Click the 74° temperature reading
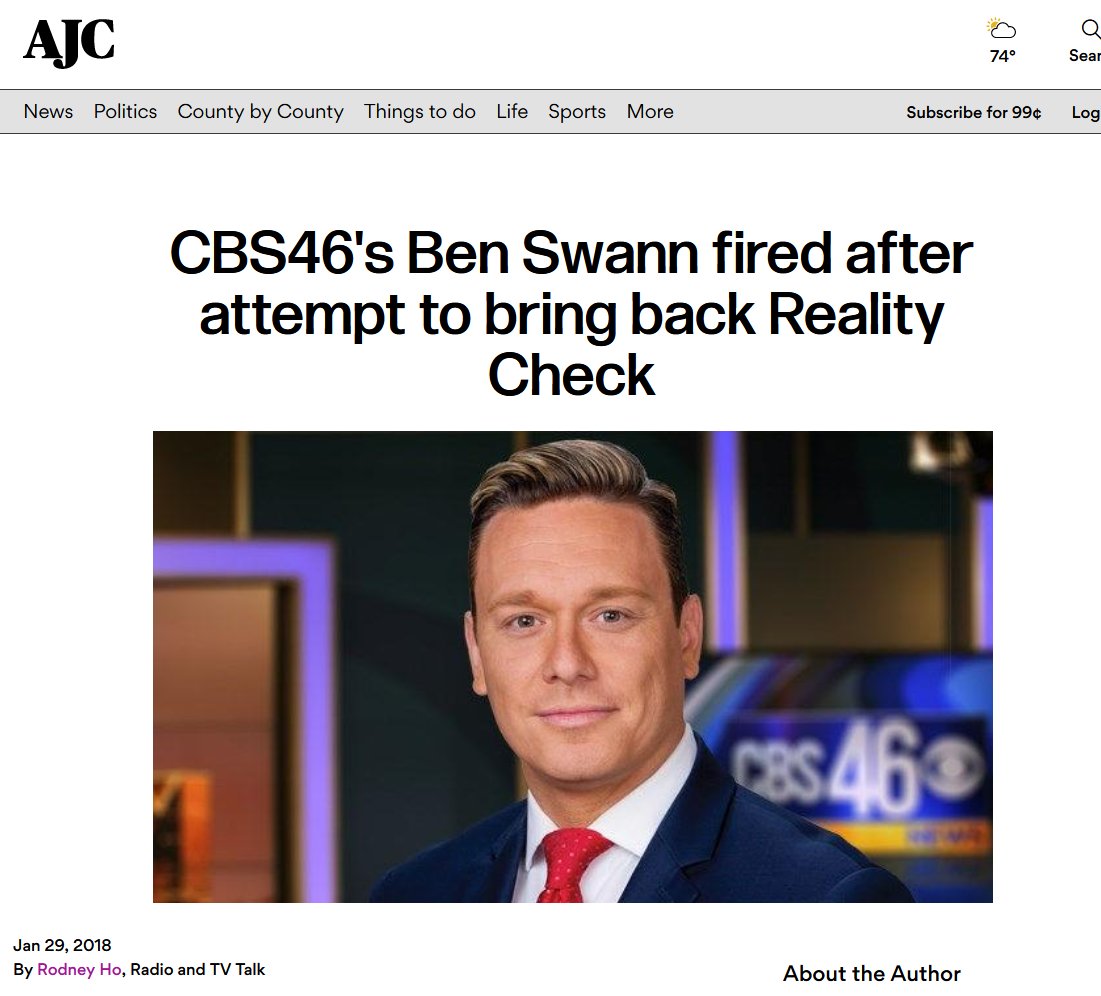The width and height of the screenshot is (1101, 996). 1002,55
